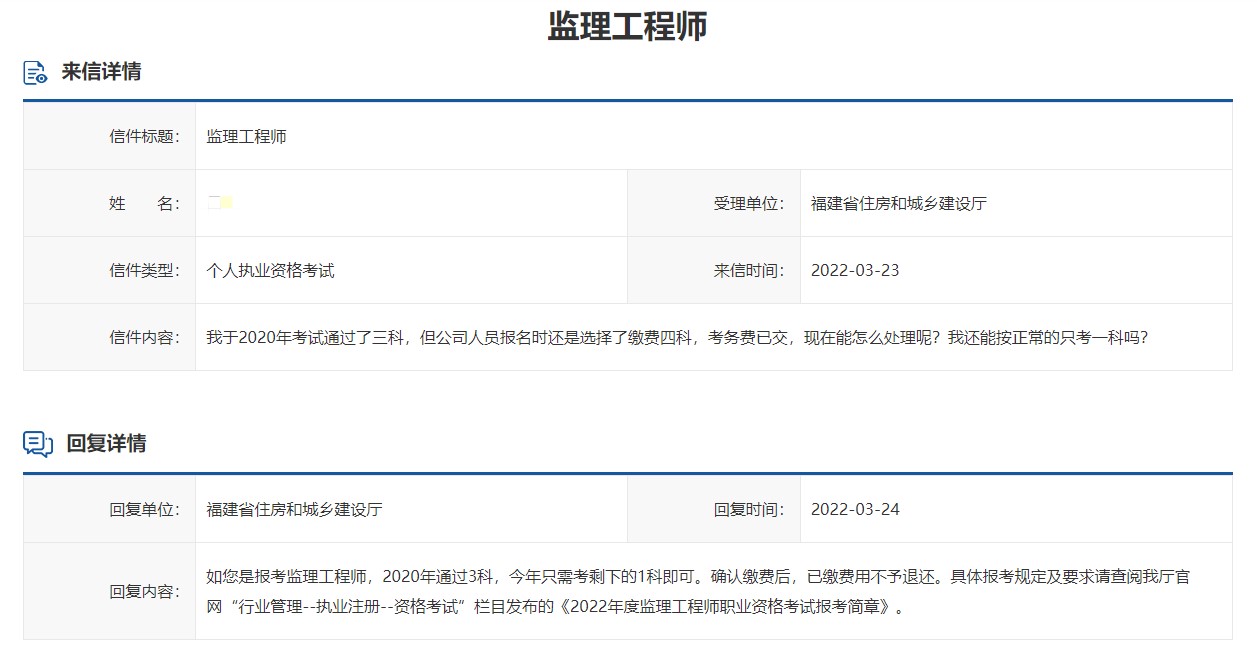This screenshot has width=1257, height=656.
Task: Click the magnifier detail on the letter icon
Action: (x=42, y=78)
